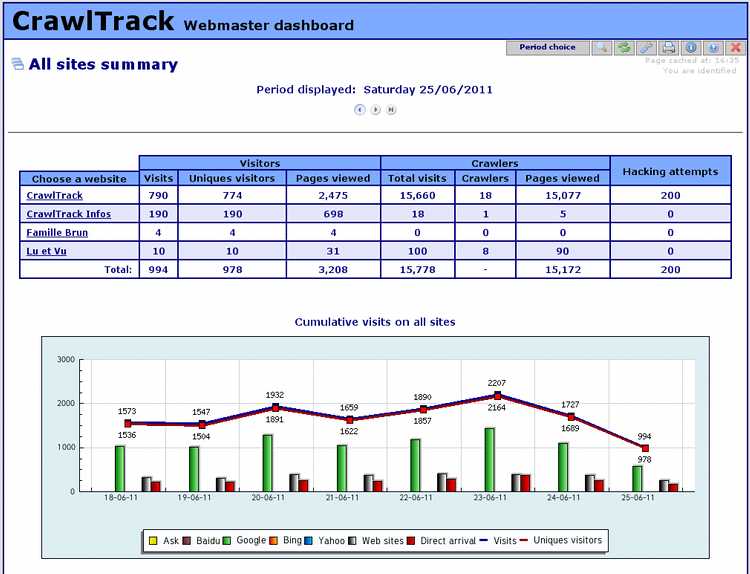Click the 15,778 total crawler visits cell
This screenshot has height=574, width=750.
pos(417,269)
